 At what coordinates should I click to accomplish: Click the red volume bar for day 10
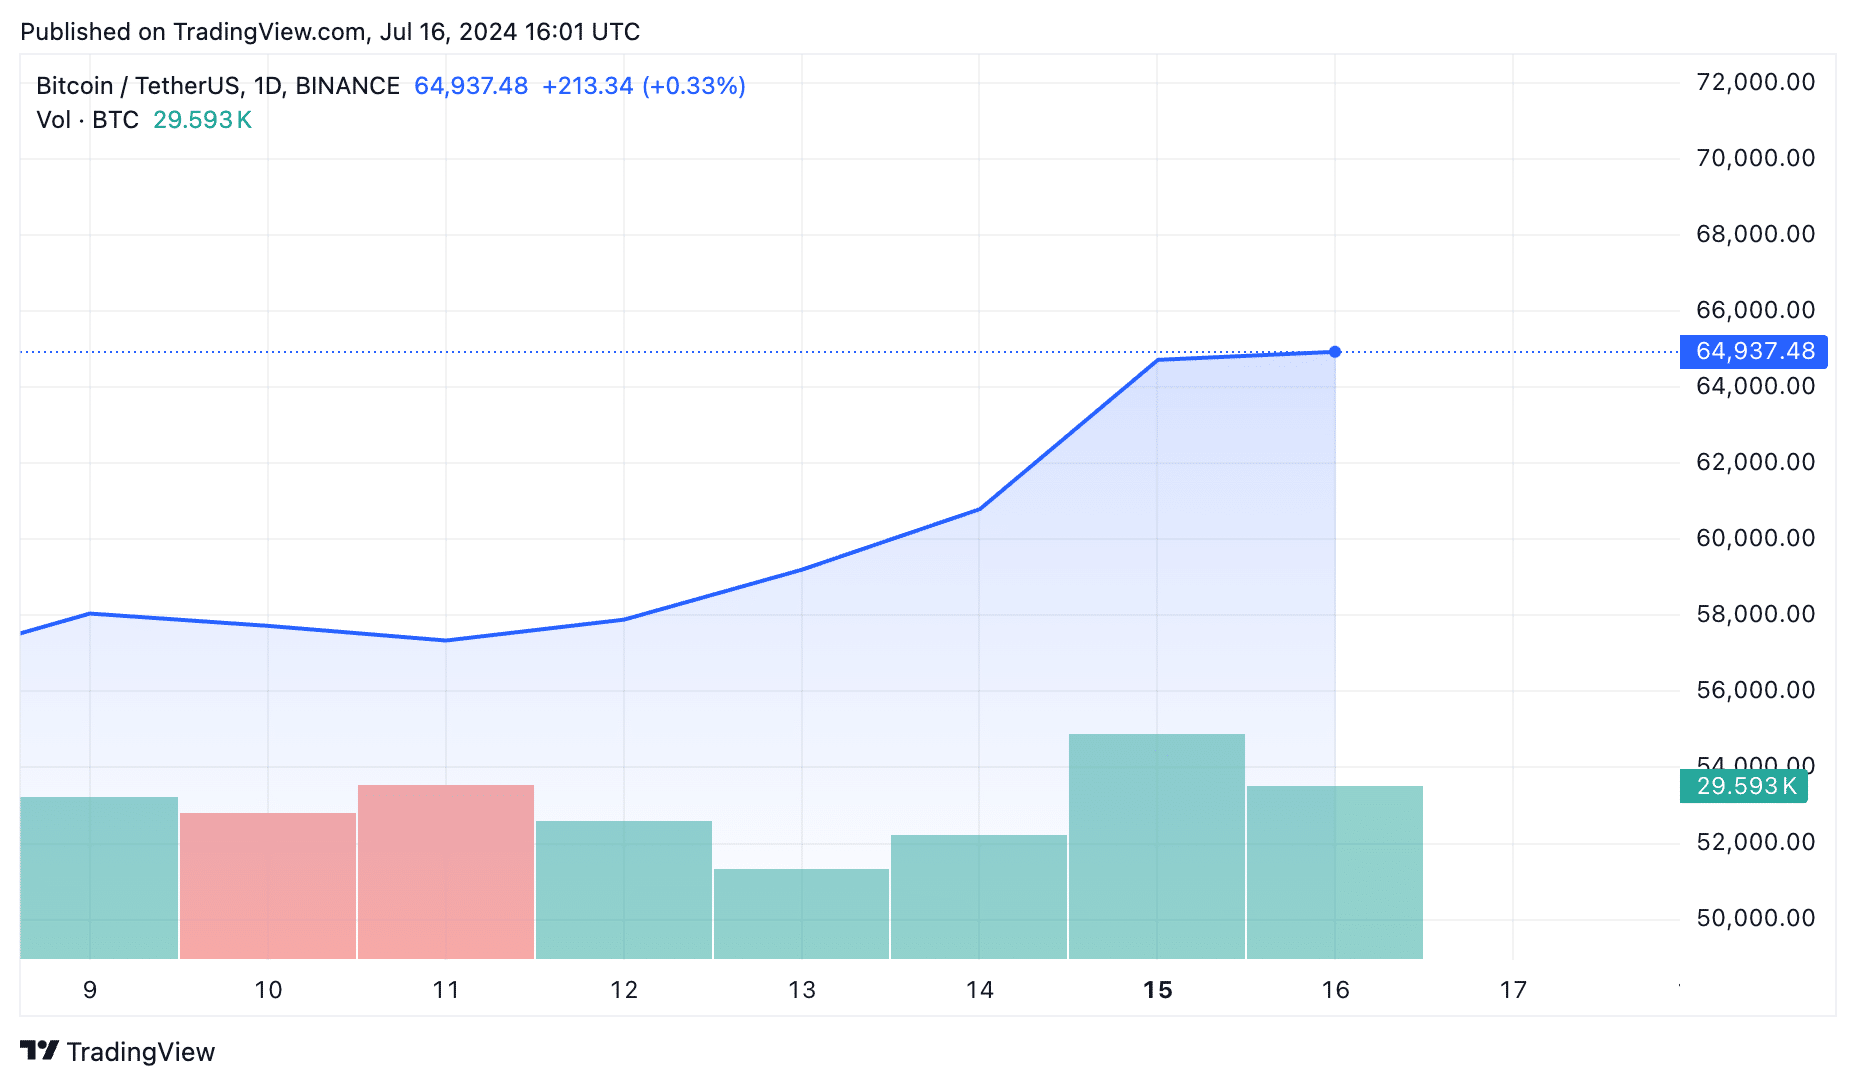[268, 886]
